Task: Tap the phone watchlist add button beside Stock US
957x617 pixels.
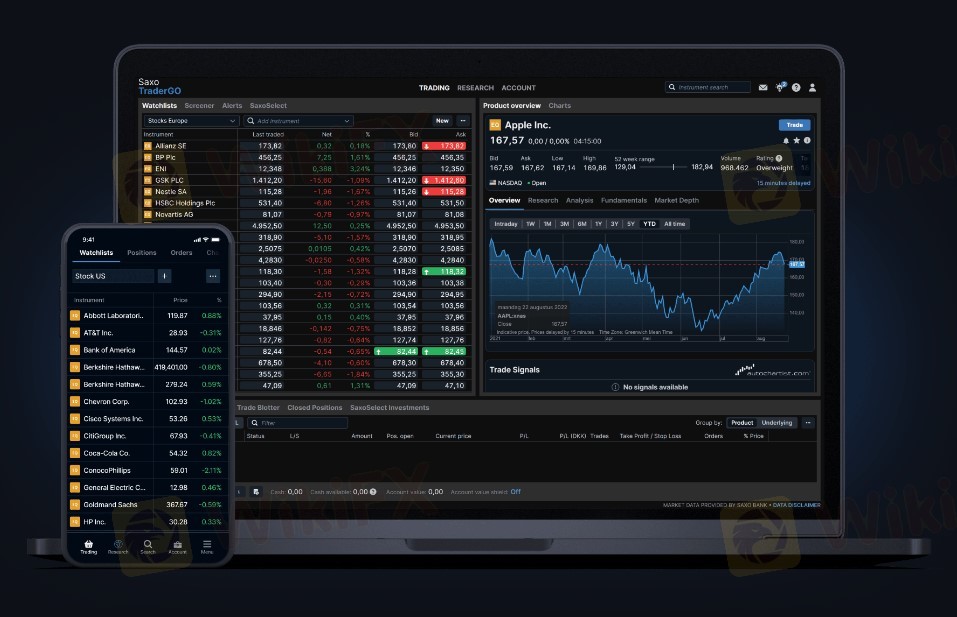Action: (x=164, y=276)
